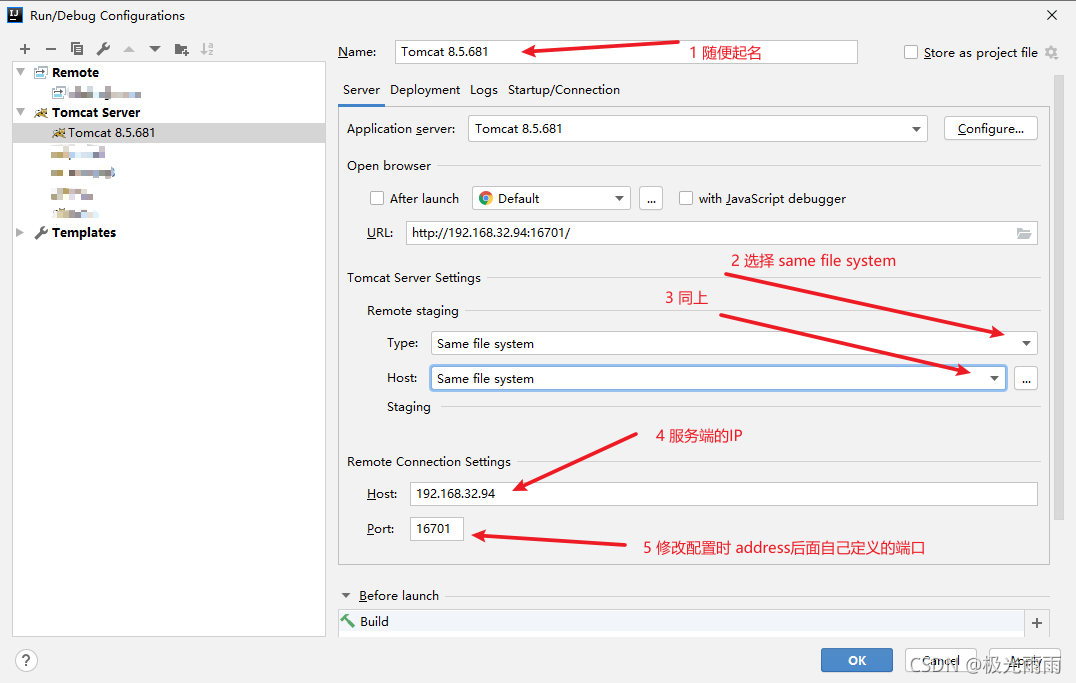This screenshot has height=683, width=1076.
Task: Collapse the Before launch section
Action: tap(346, 596)
